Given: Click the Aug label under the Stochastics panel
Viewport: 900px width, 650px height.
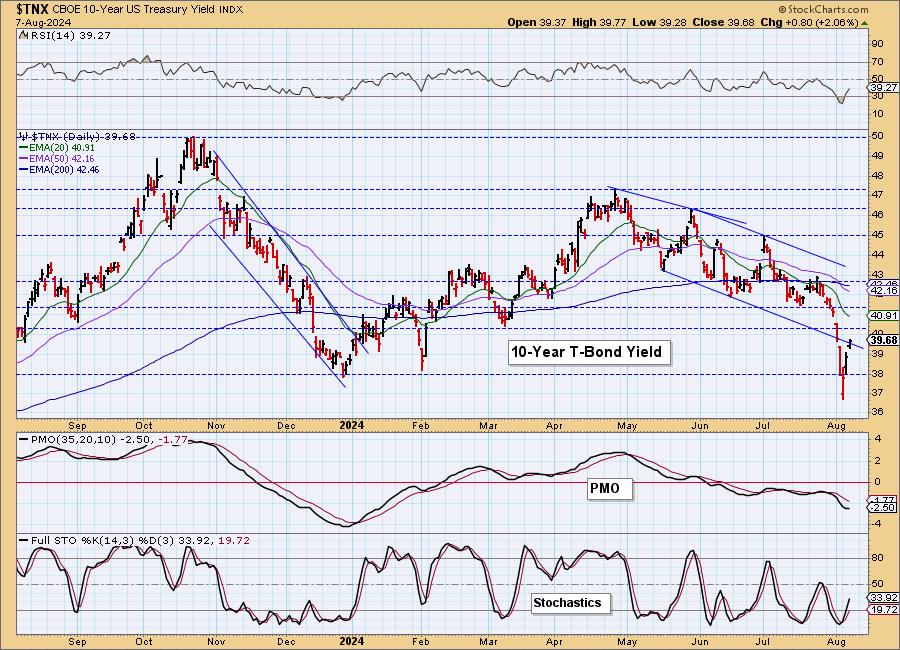Looking at the screenshot, I should (836, 641).
